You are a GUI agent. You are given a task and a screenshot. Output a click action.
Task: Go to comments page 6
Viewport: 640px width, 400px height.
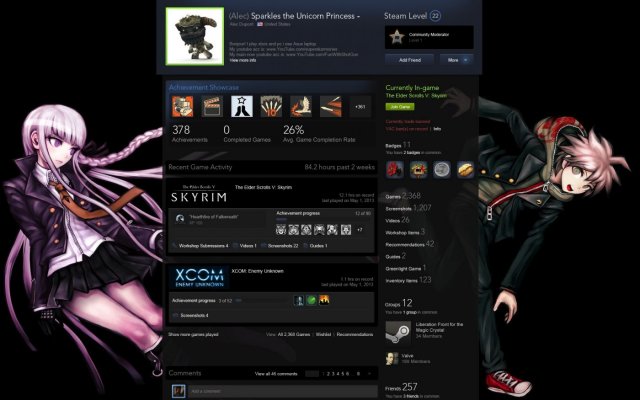348,373
